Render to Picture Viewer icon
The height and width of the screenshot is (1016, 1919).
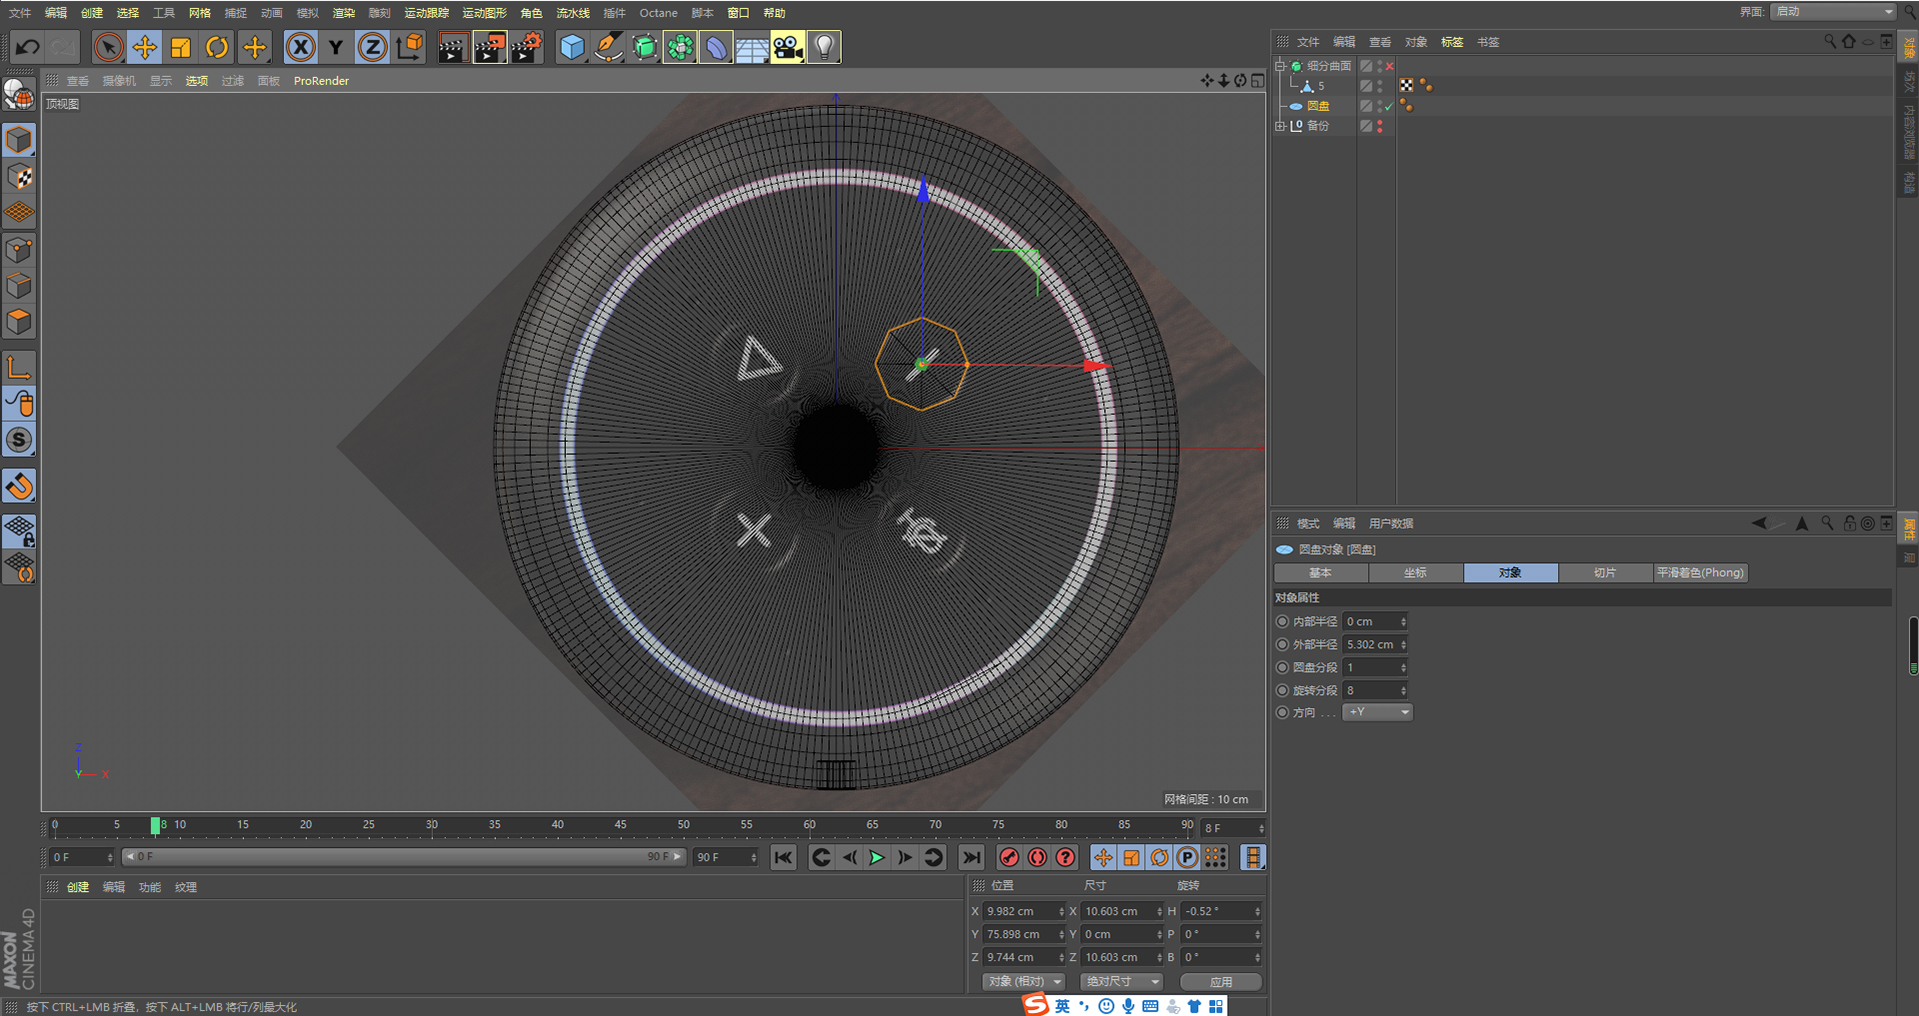click(x=489, y=47)
